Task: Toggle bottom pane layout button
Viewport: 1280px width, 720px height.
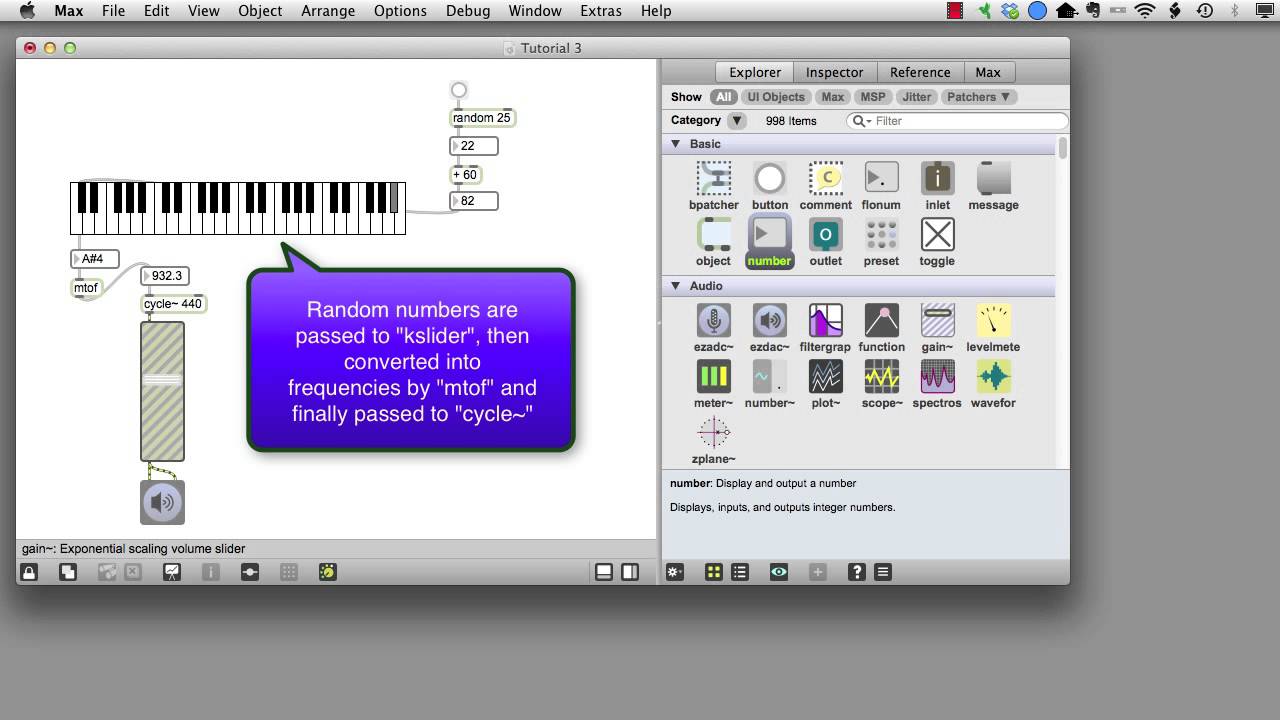Action: (604, 572)
